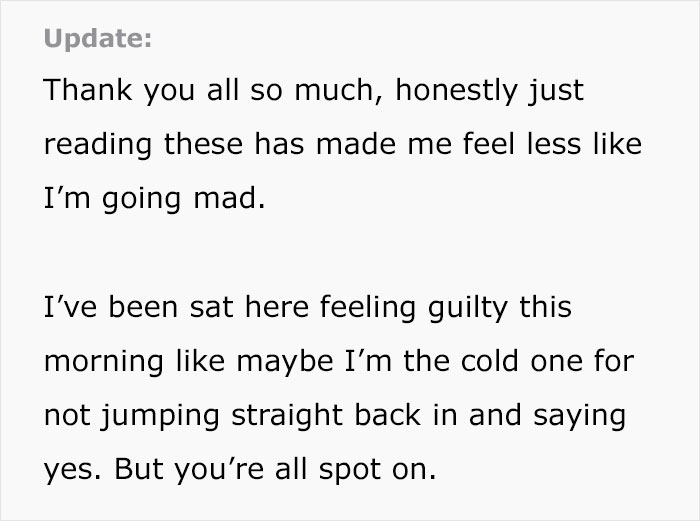Select the word 'honestly'
Image resolution: width=700 pixels, height=521 pixels.
click(456, 91)
